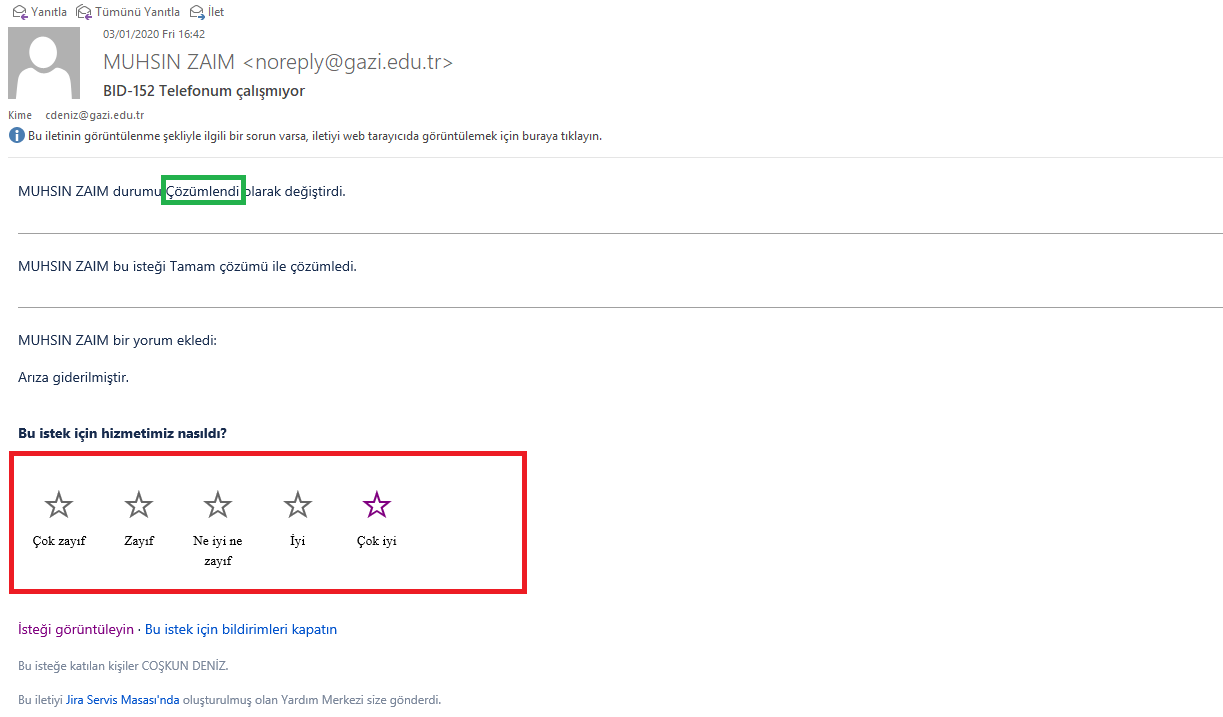
Task: Rate service with the Çok zayıf star
Action: (59, 505)
